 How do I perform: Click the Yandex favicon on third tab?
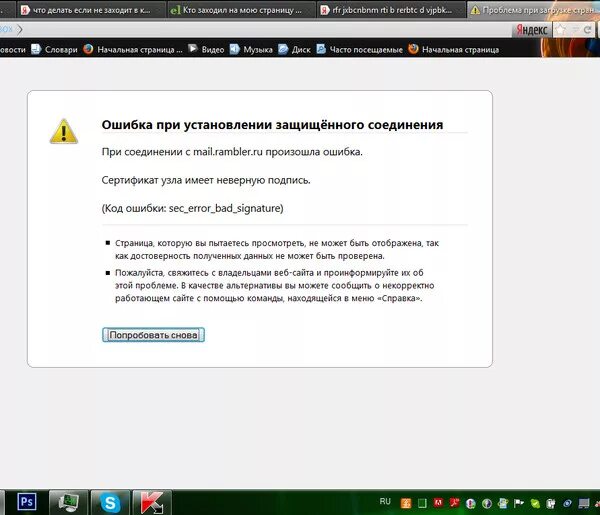pos(324,10)
